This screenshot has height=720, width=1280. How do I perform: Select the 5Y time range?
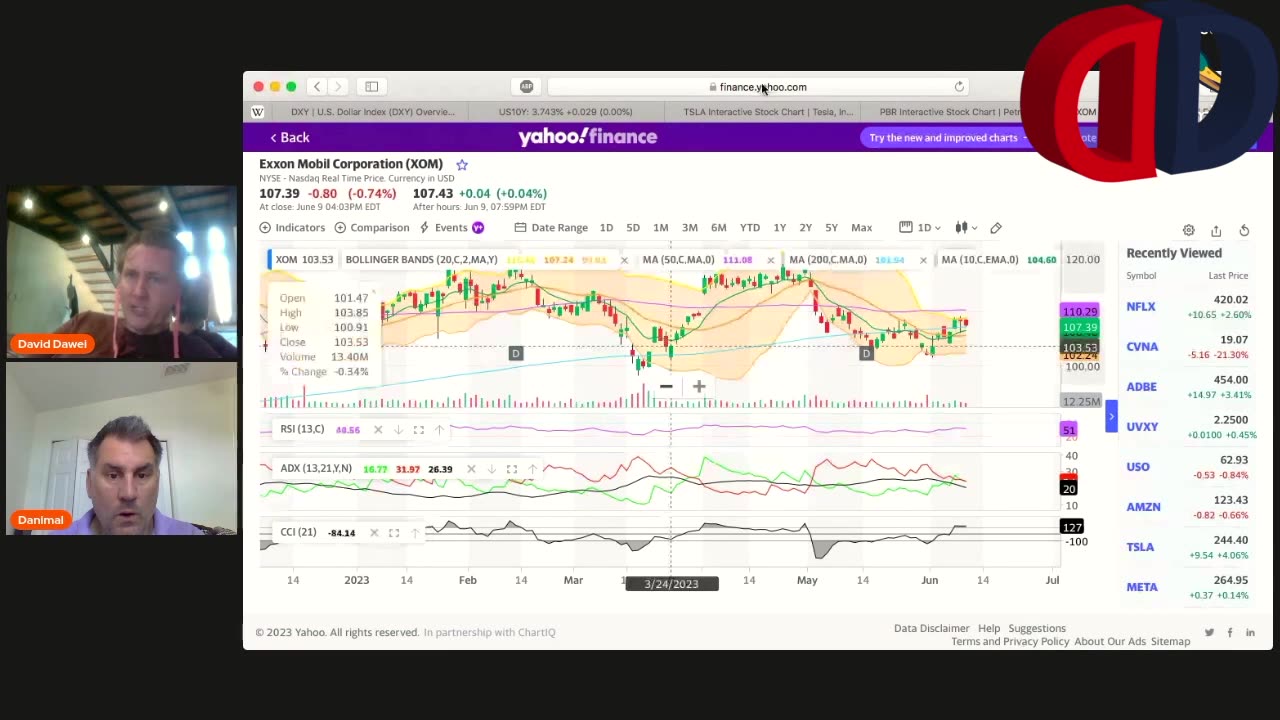point(832,228)
